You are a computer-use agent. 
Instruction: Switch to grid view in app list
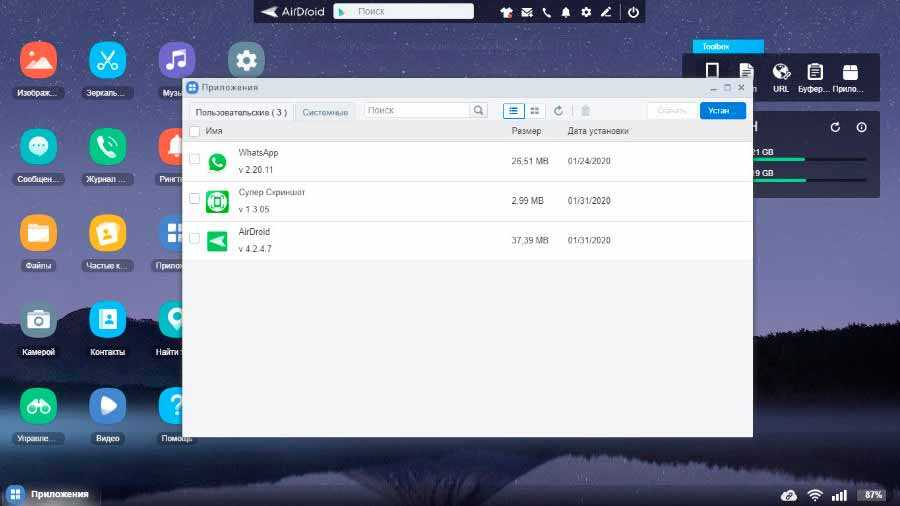(x=535, y=111)
